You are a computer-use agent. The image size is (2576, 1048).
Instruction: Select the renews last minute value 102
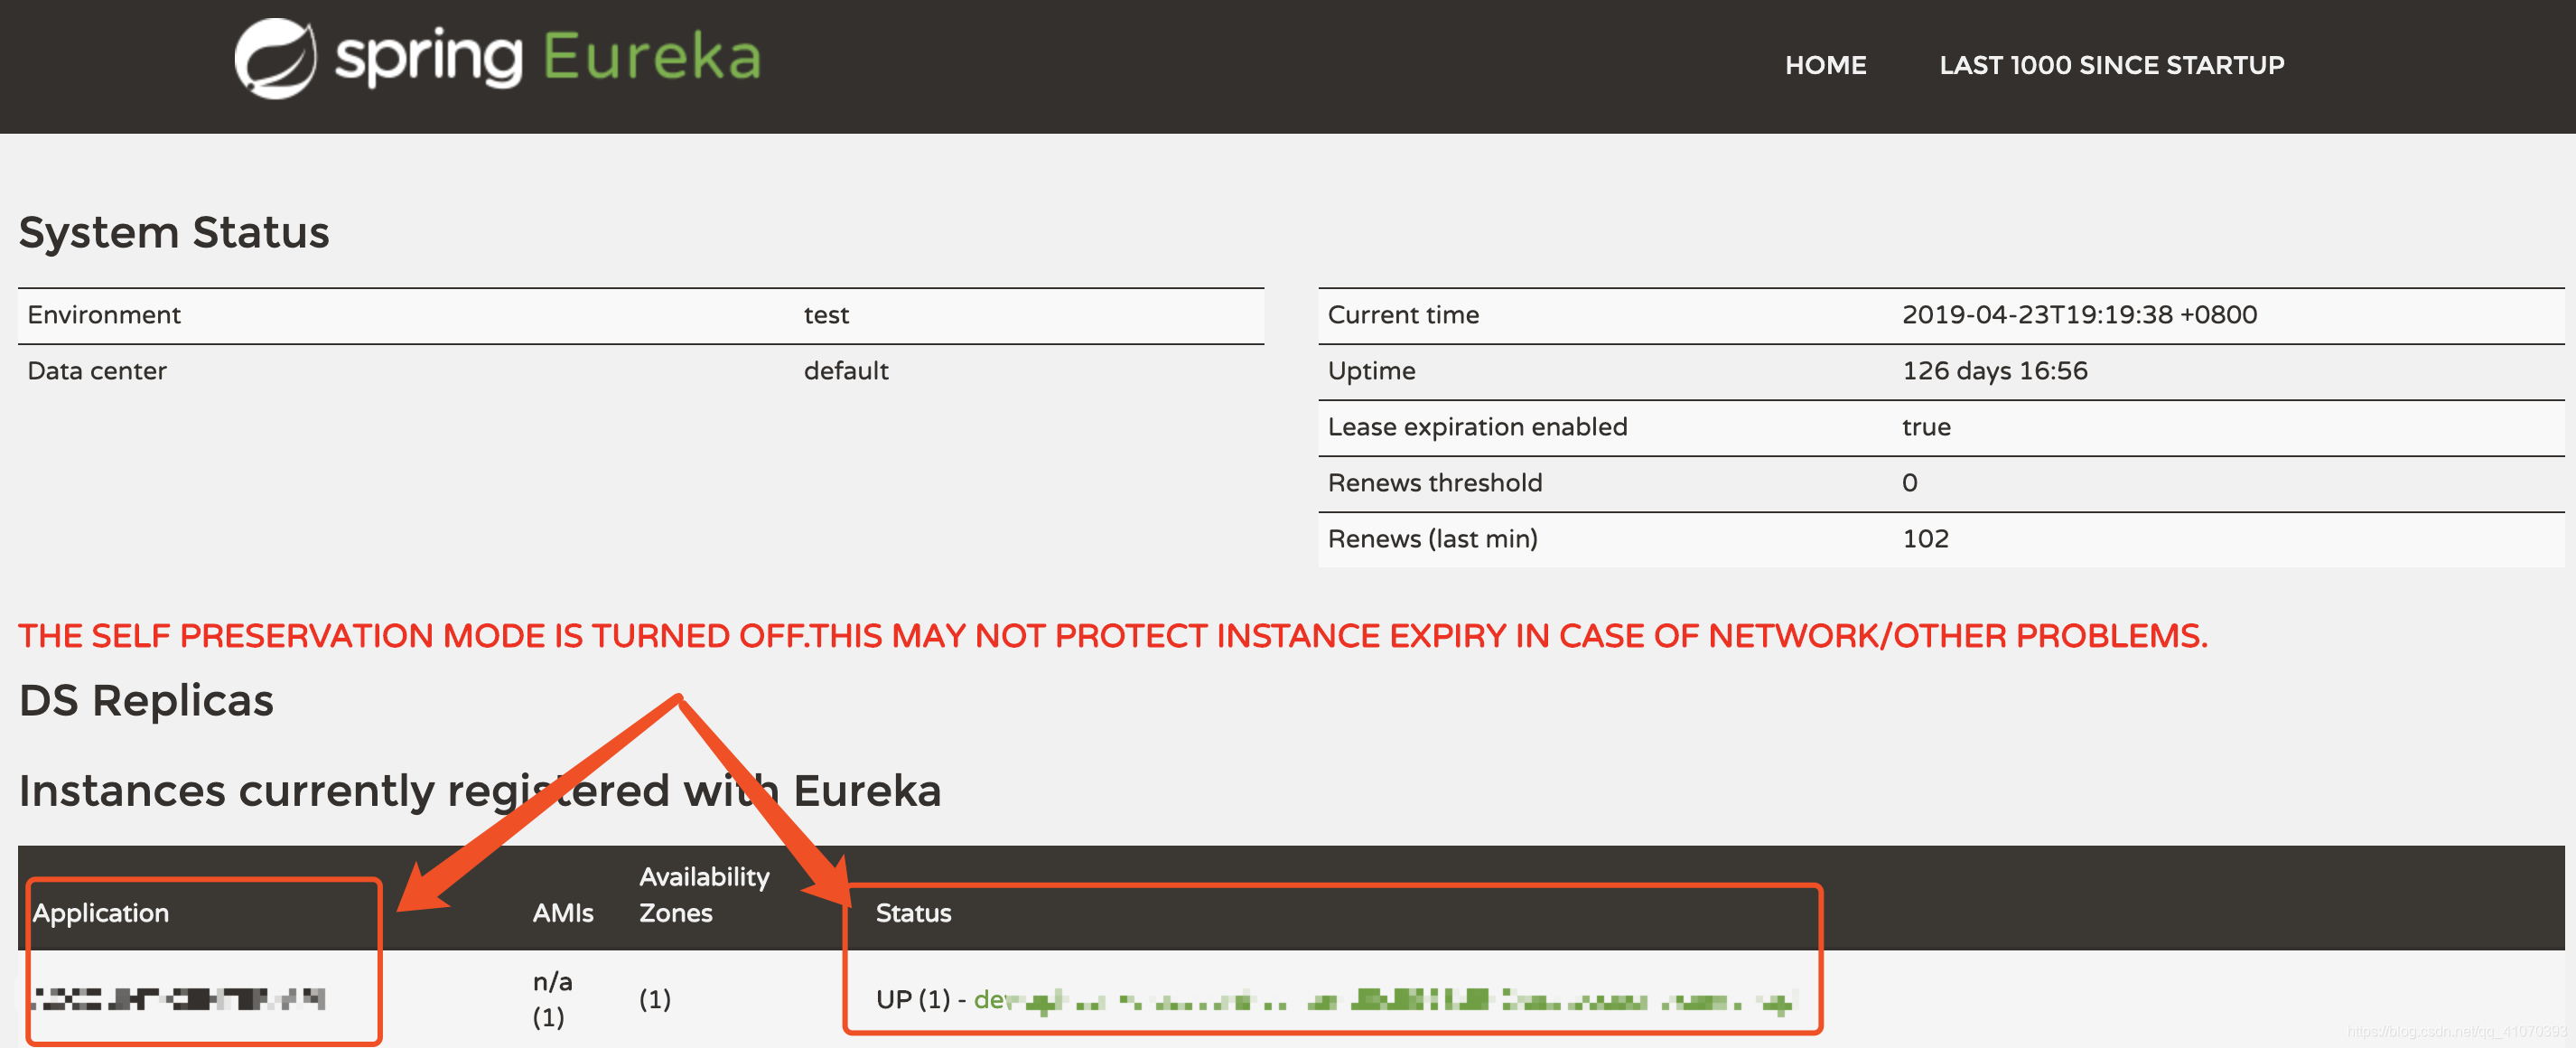click(x=1925, y=539)
